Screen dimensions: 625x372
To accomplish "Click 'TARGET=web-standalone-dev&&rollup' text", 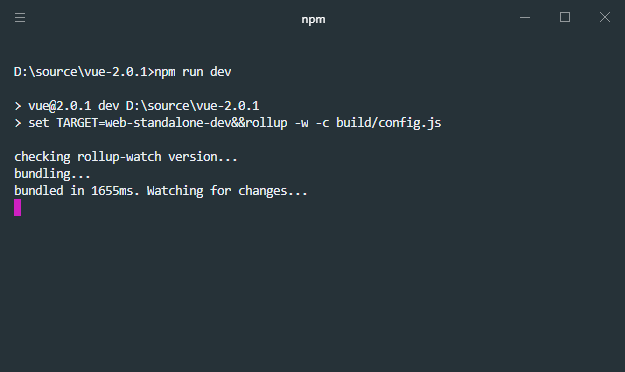I will pyautogui.click(x=172, y=123).
